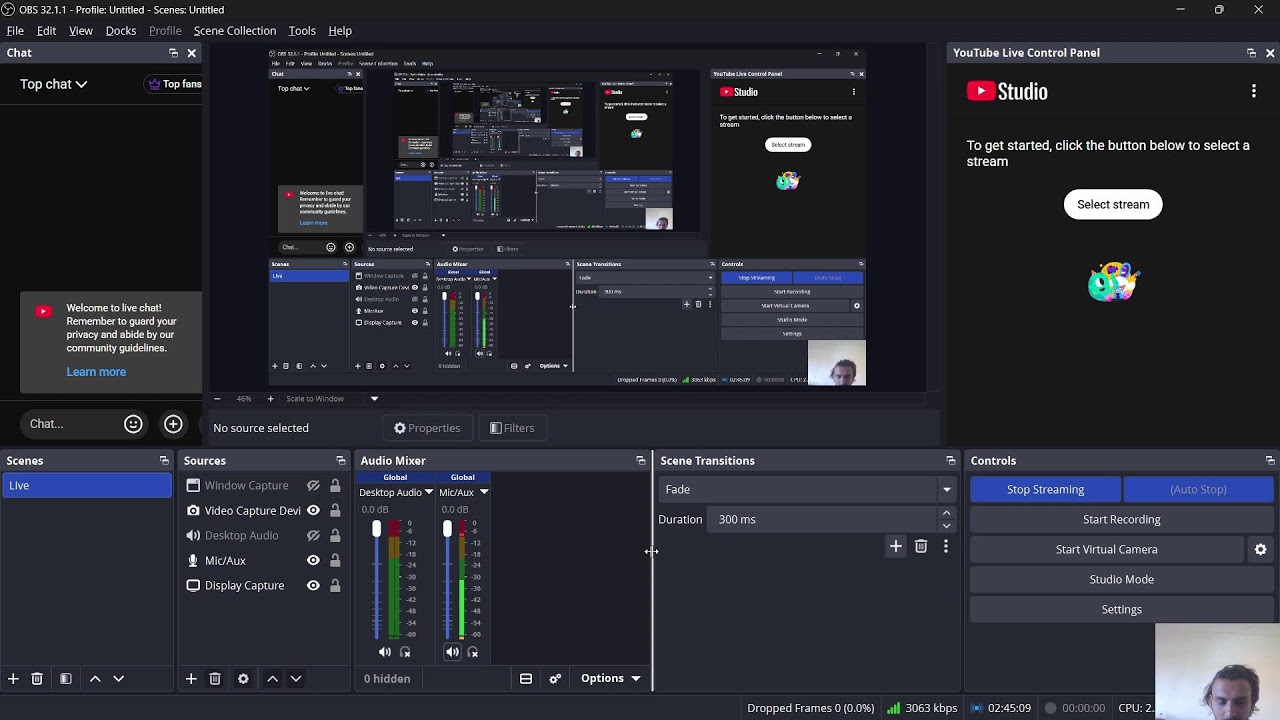Toggle the lock on Display Capture
This screenshot has width=1280, height=720.
(335, 586)
